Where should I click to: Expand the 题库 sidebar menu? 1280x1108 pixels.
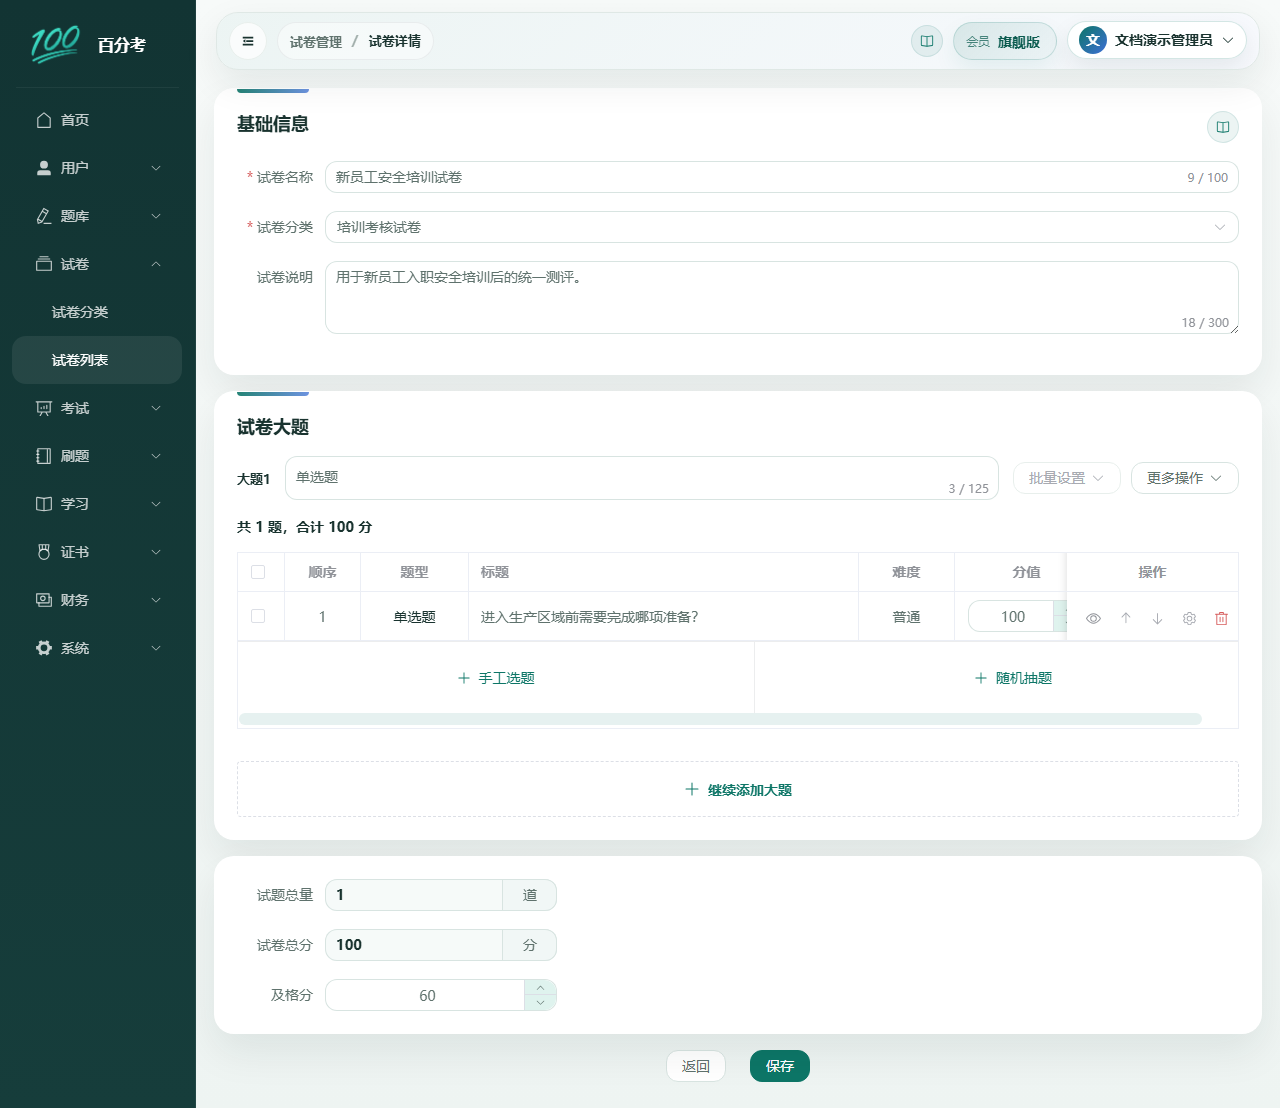(x=97, y=216)
